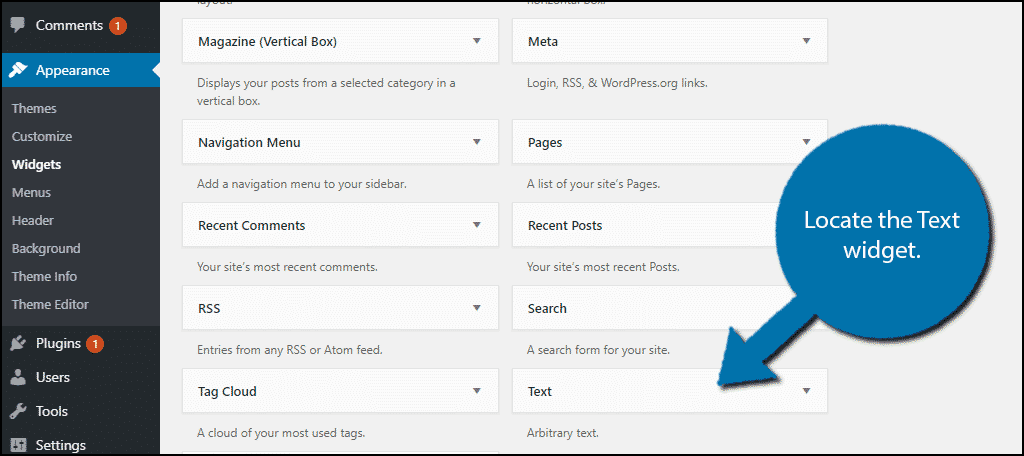Click the Comments notification badge

click(x=117, y=25)
